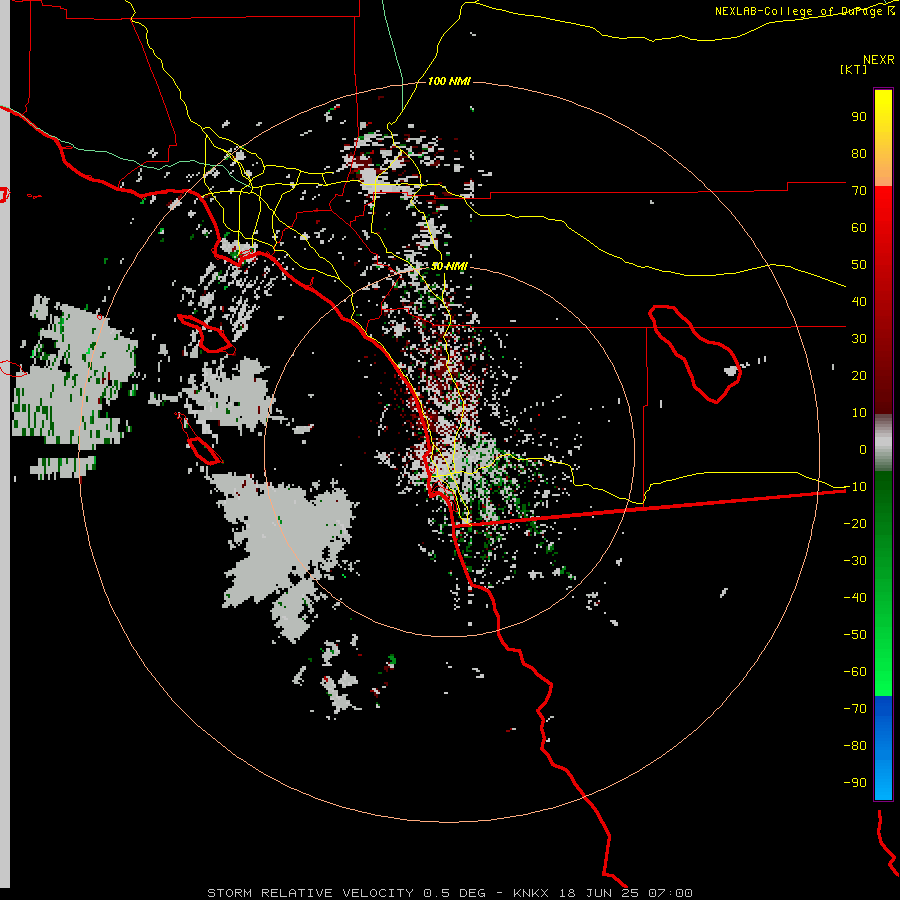Click the 0 value on velocity scale
The width and height of the screenshot is (900, 900).
tap(863, 449)
